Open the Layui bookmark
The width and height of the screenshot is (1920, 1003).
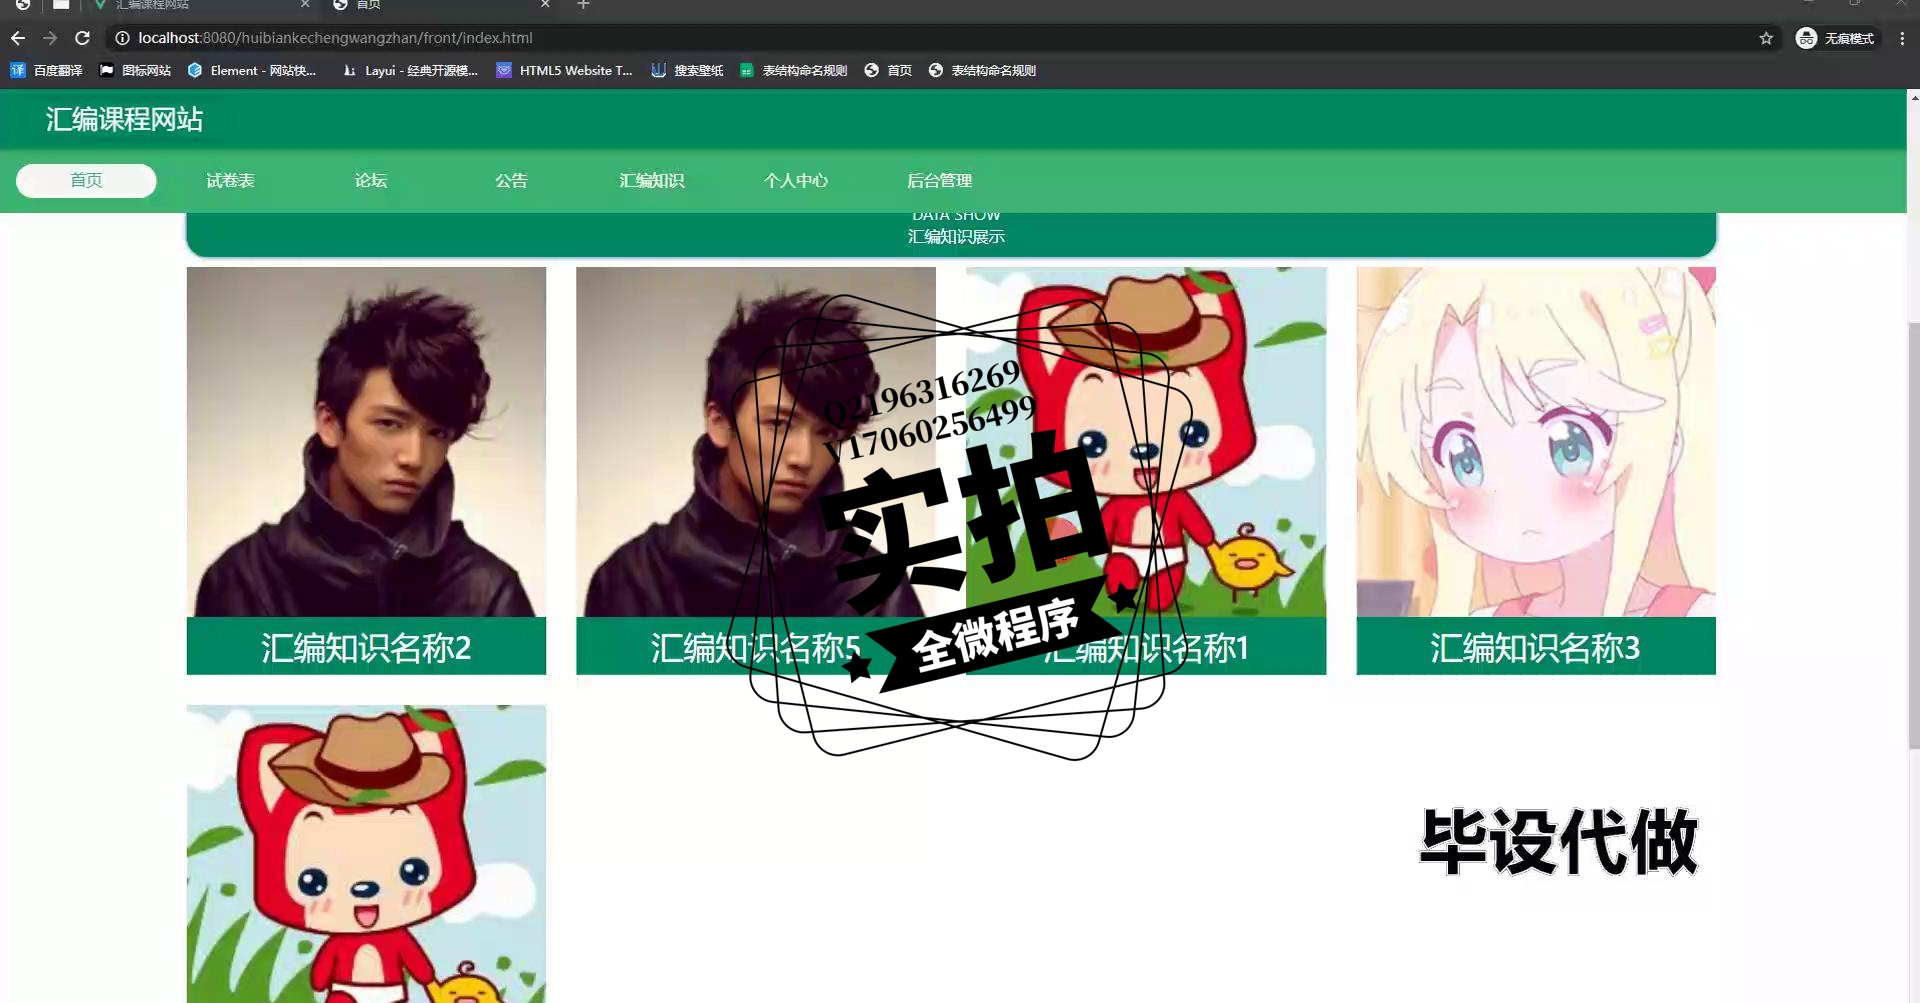coord(410,70)
